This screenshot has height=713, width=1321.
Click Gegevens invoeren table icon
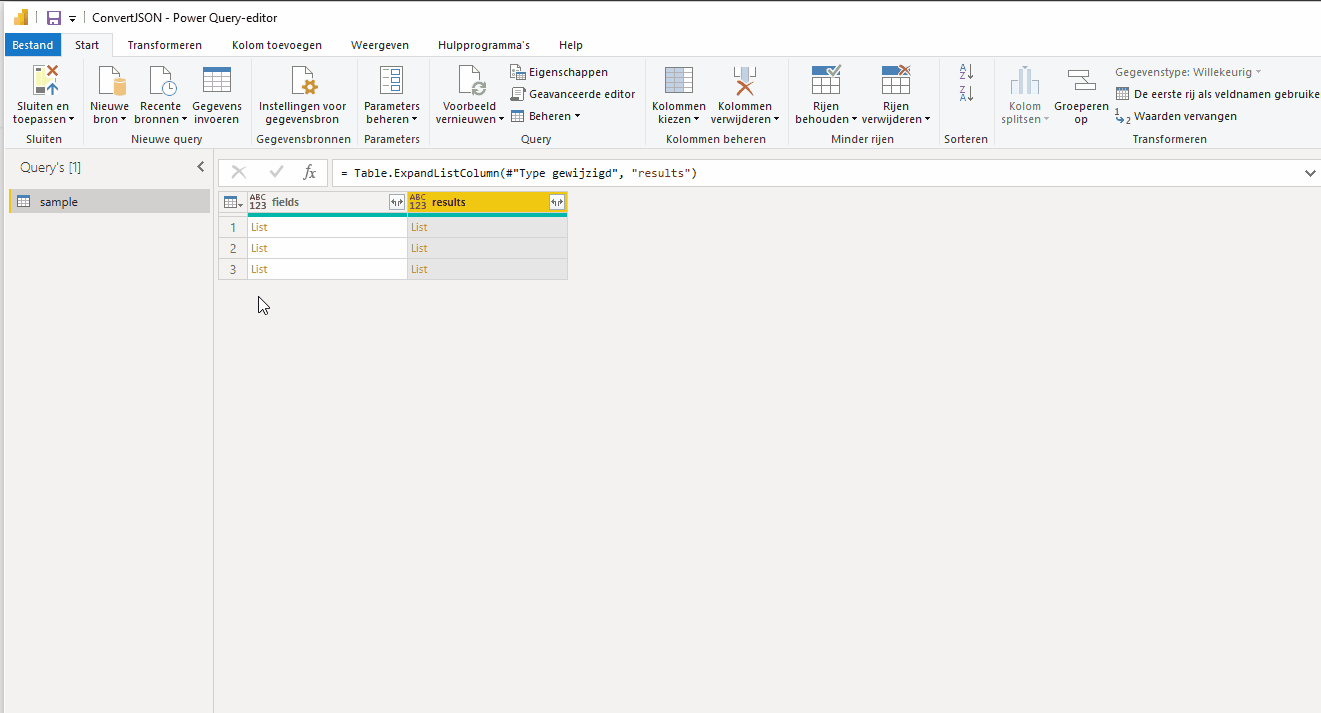click(x=217, y=81)
